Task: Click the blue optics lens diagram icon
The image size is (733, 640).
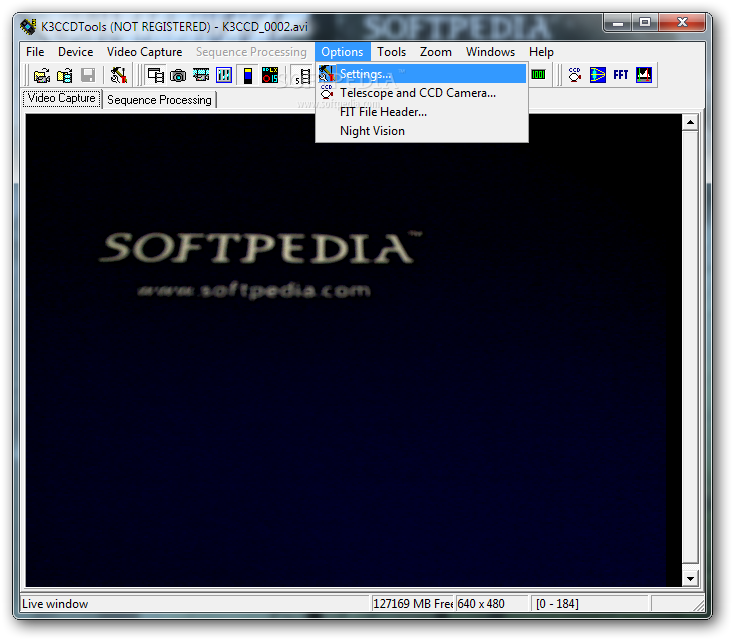Action: pyautogui.click(x=597, y=75)
